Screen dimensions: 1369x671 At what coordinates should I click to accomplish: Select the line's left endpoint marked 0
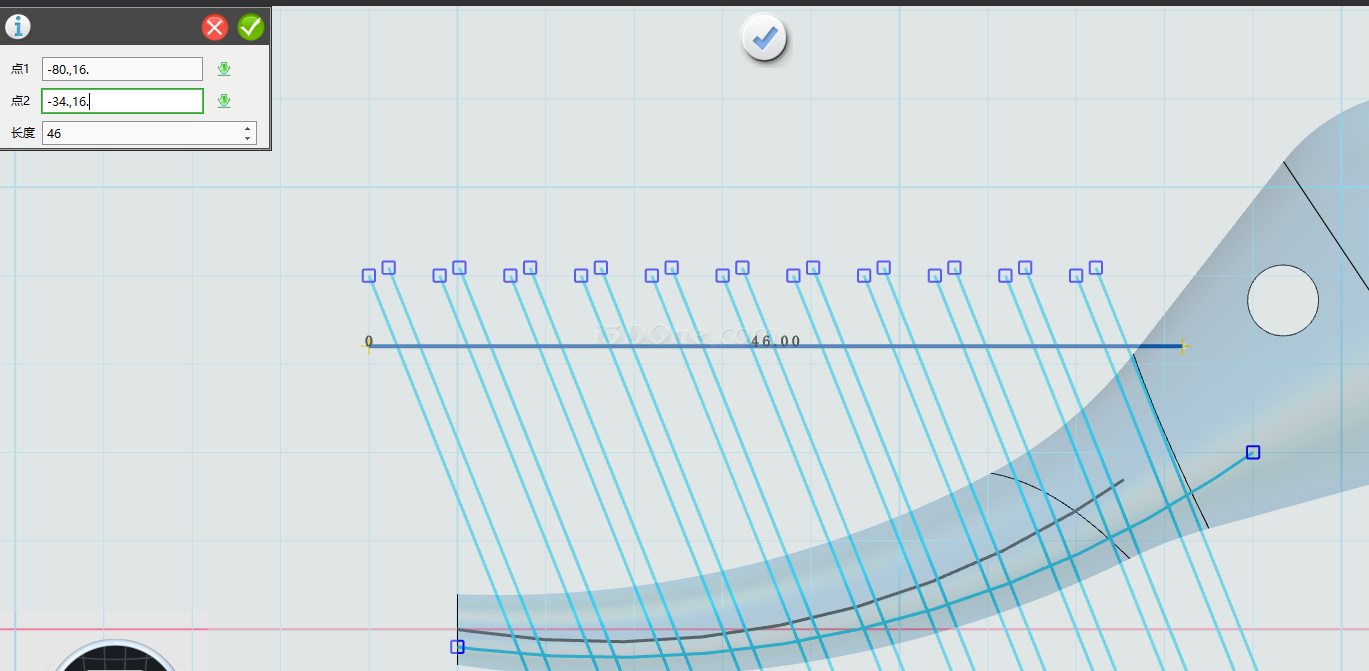(x=369, y=346)
